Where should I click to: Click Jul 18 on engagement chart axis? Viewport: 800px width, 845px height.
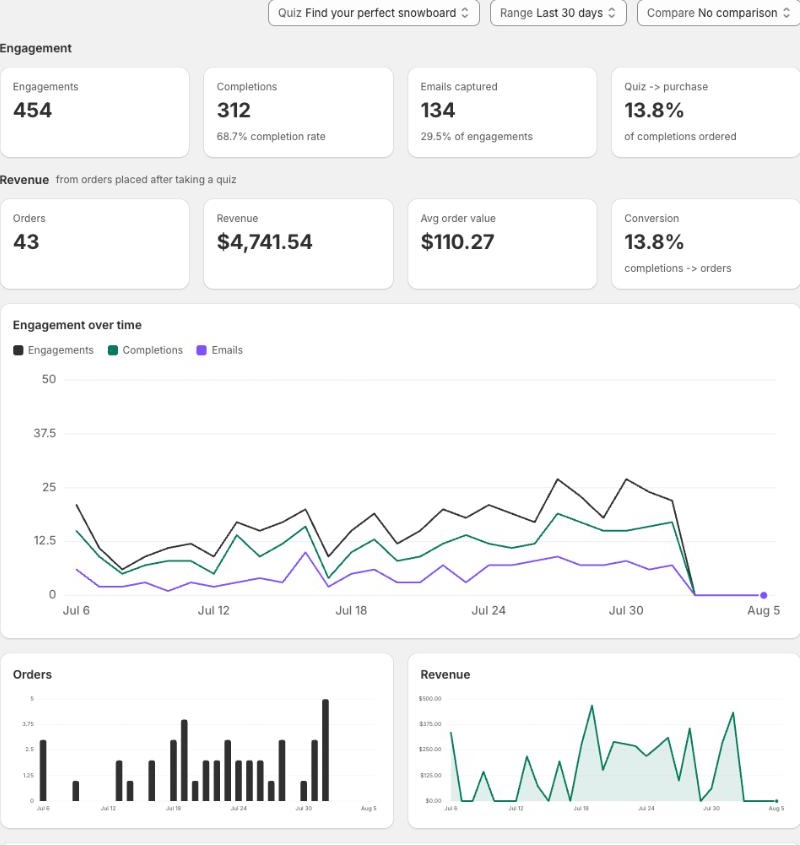tap(351, 611)
